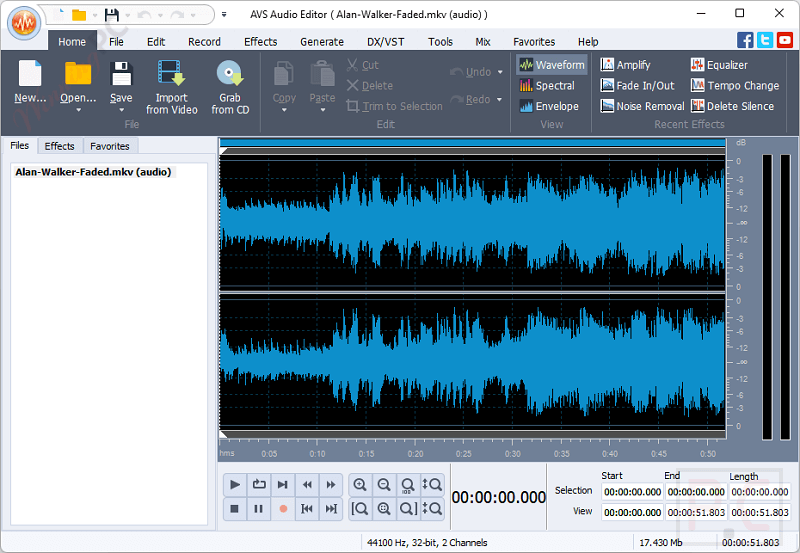This screenshot has width=800, height=553.
Task: Click the Grab from CD icon
Action: click(x=230, y=75)
